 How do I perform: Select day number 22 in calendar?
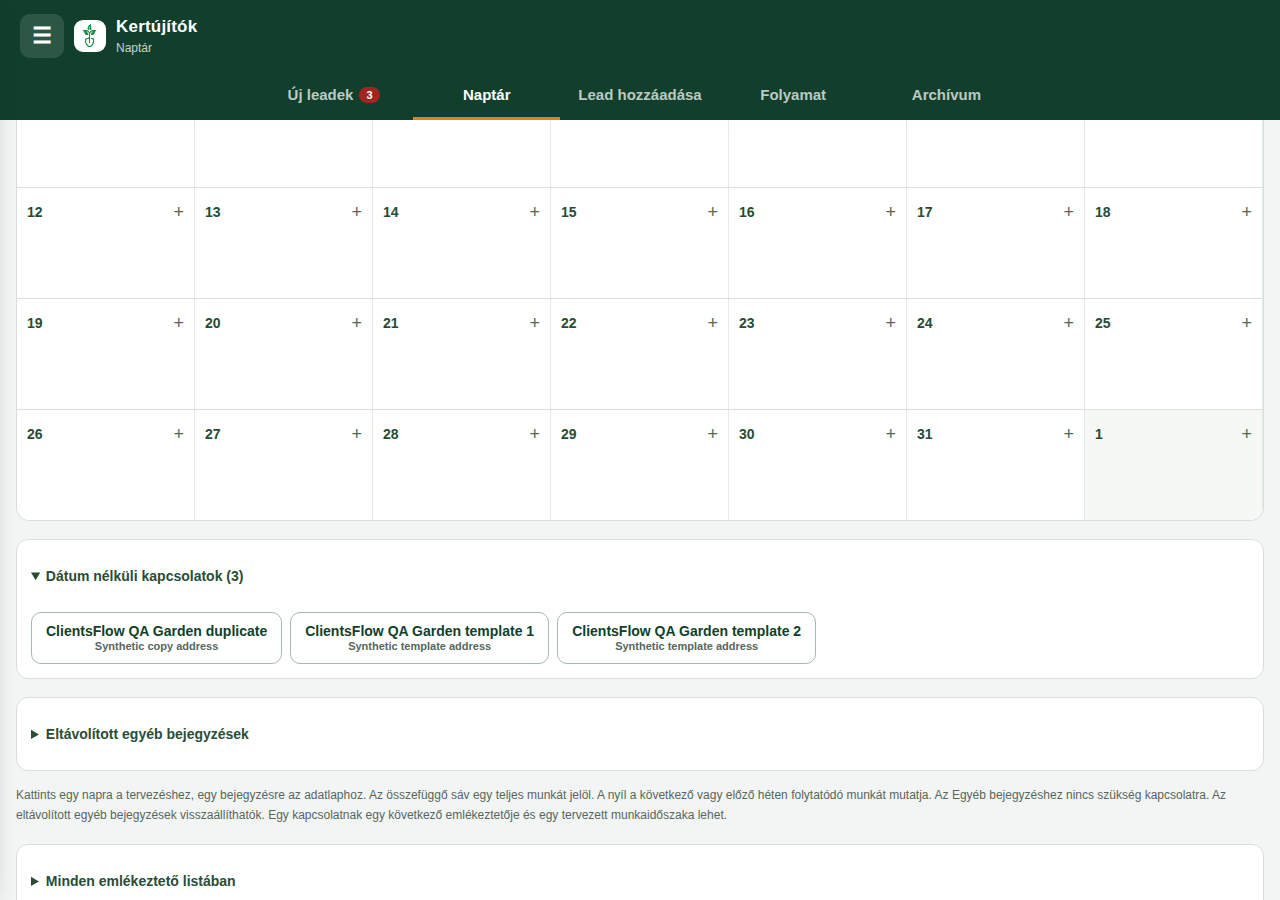tap(569, 323)
